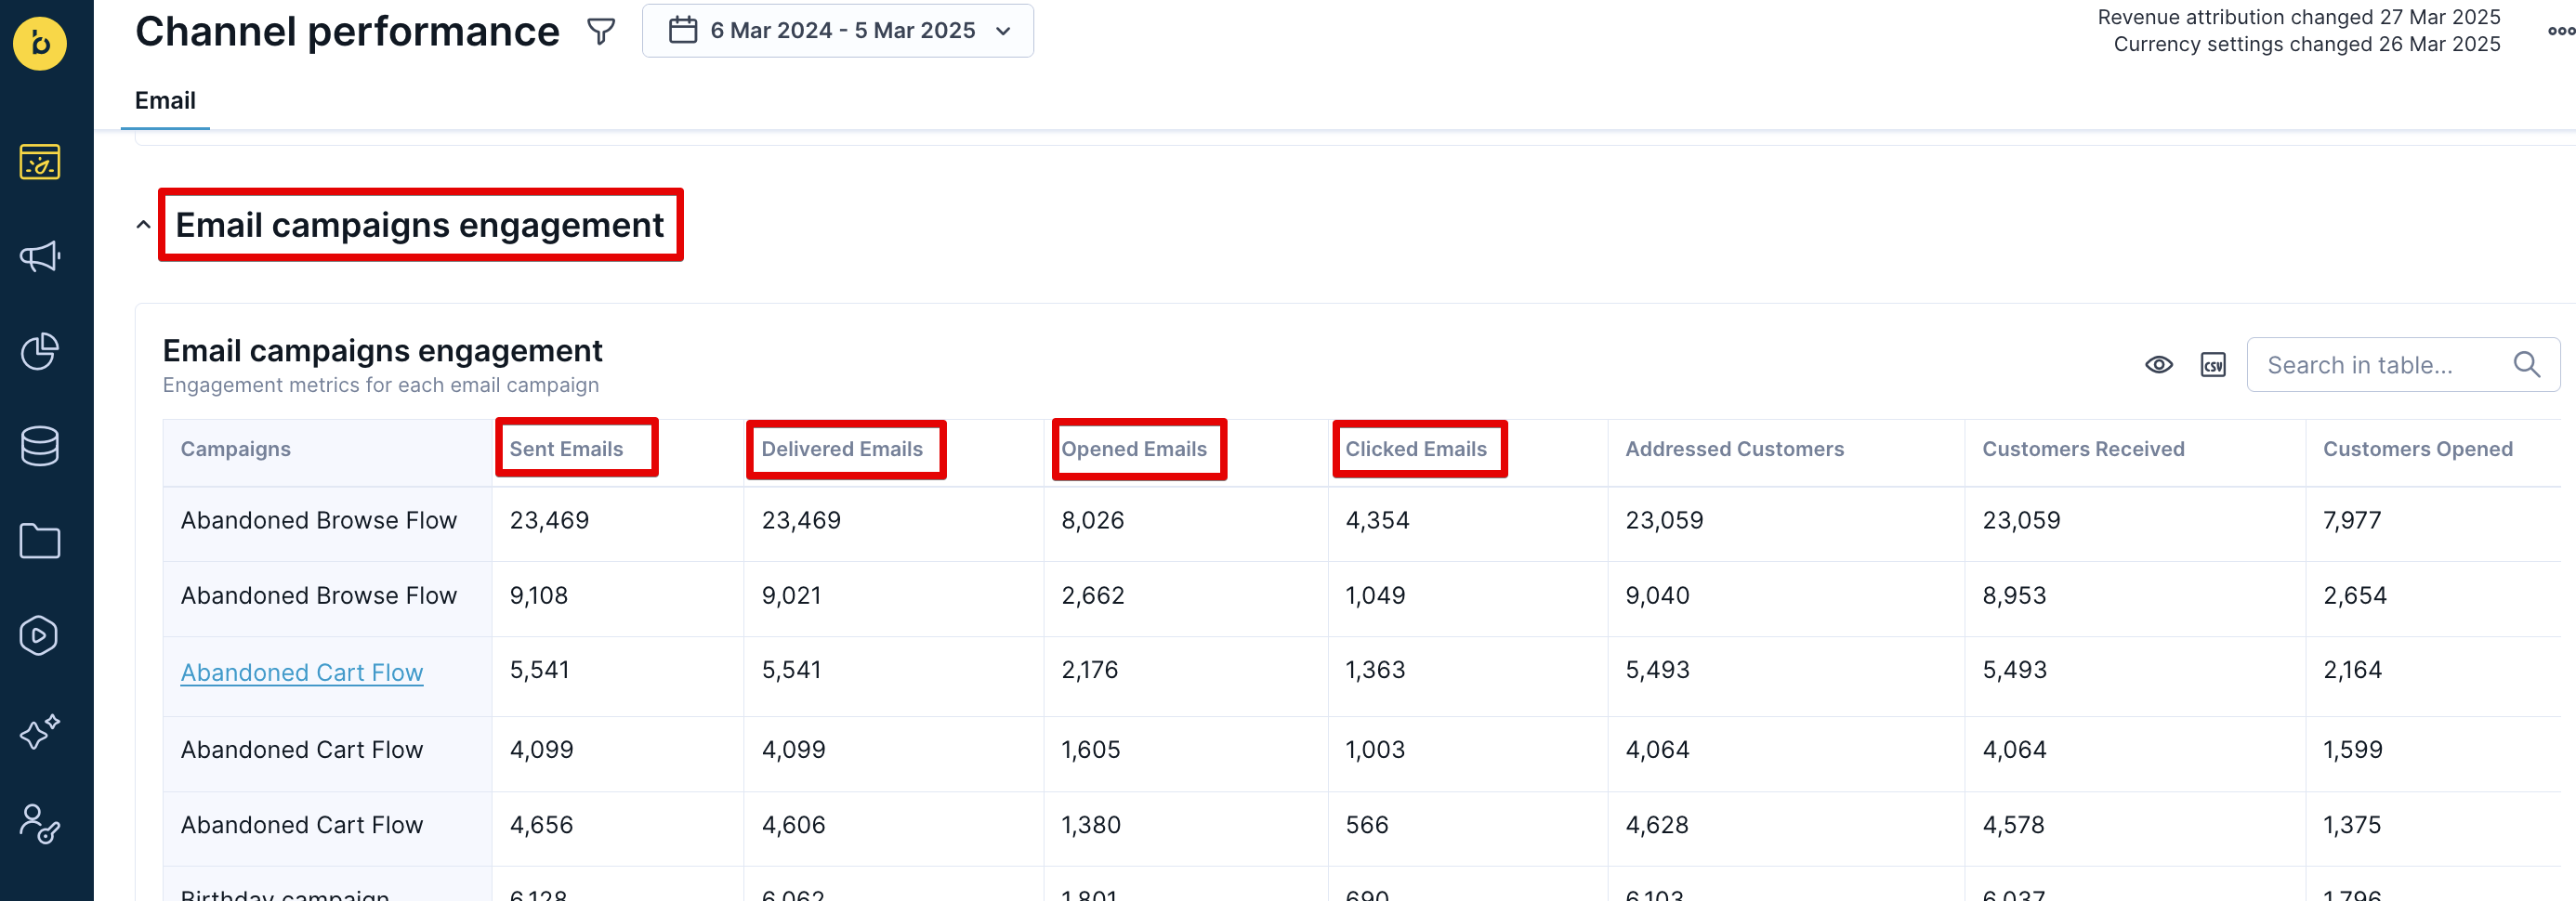Screen dimensions: 2576x901
Task: Open the sparkle AI sidebar icon
Action: click(40, 731)
